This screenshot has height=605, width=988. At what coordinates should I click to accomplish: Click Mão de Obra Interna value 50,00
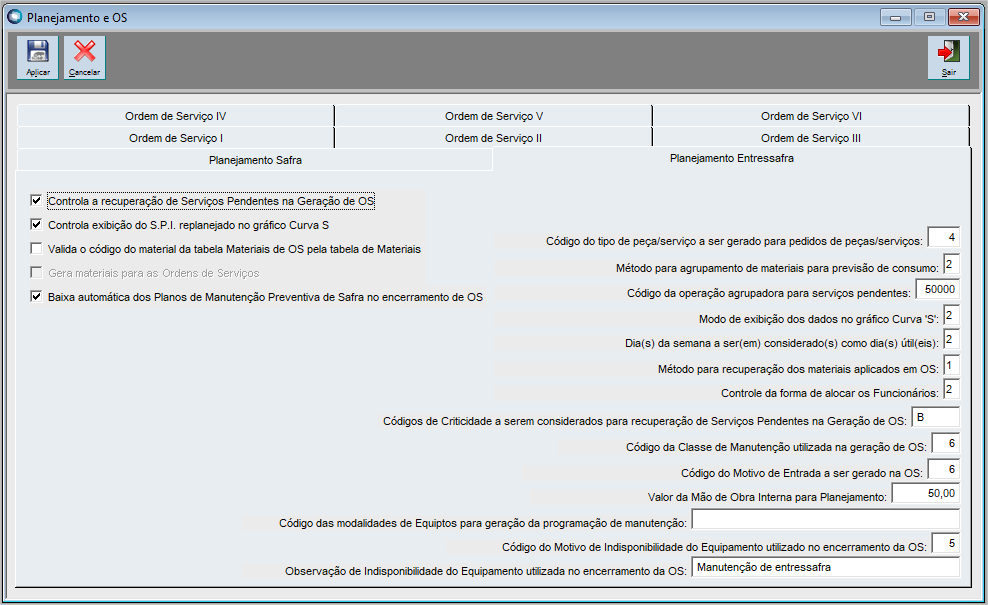pyautogui.click(x=926, y=493)
